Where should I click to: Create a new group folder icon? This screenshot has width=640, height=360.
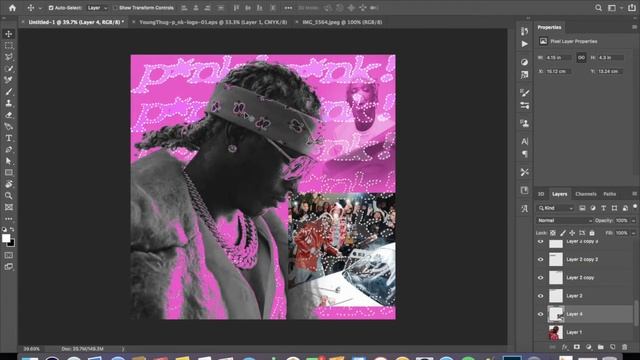(600, 347)
